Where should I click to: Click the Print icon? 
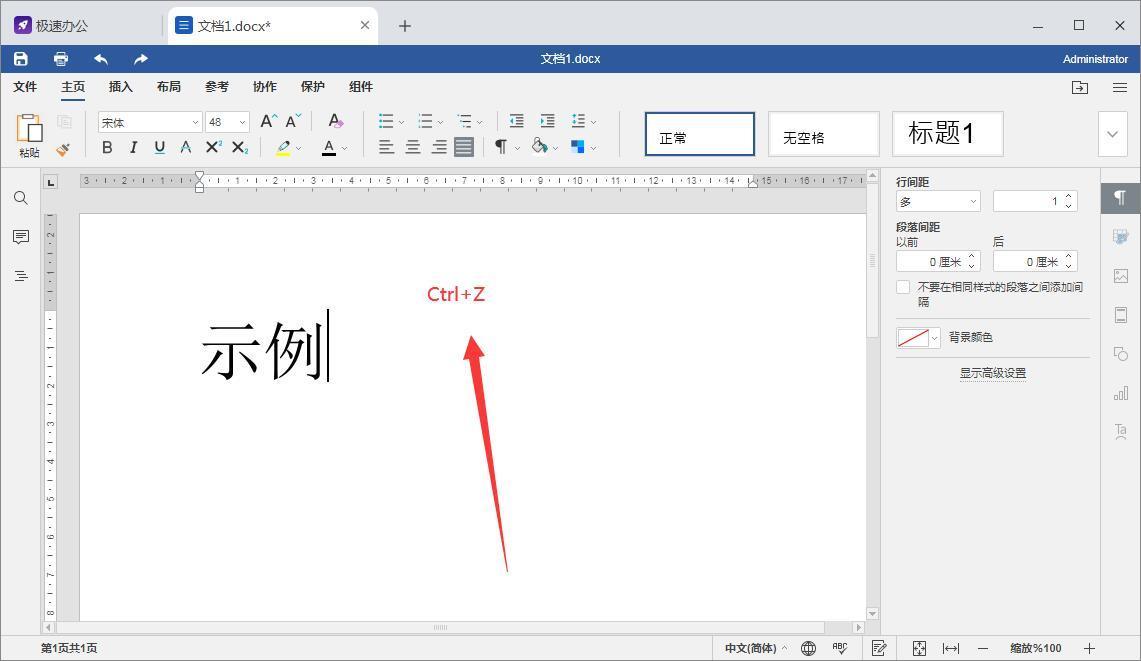pos(61,59)
